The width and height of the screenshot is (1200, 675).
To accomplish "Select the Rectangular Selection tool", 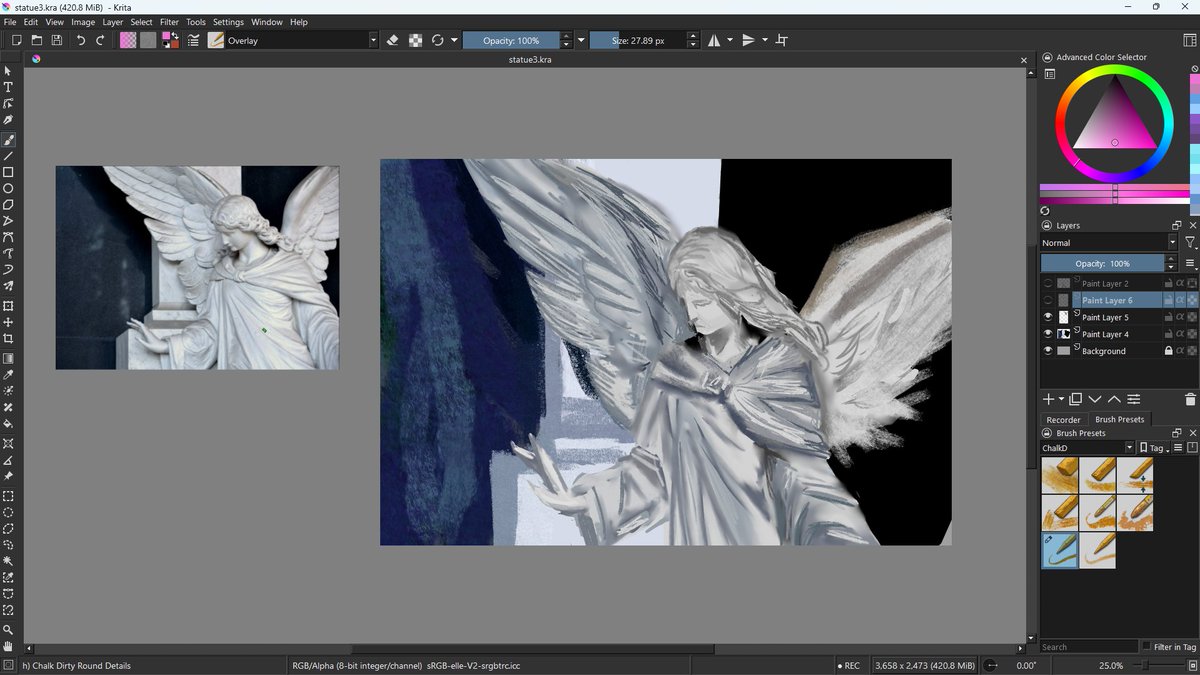I will pyautogui.click(x=8, y=496).
